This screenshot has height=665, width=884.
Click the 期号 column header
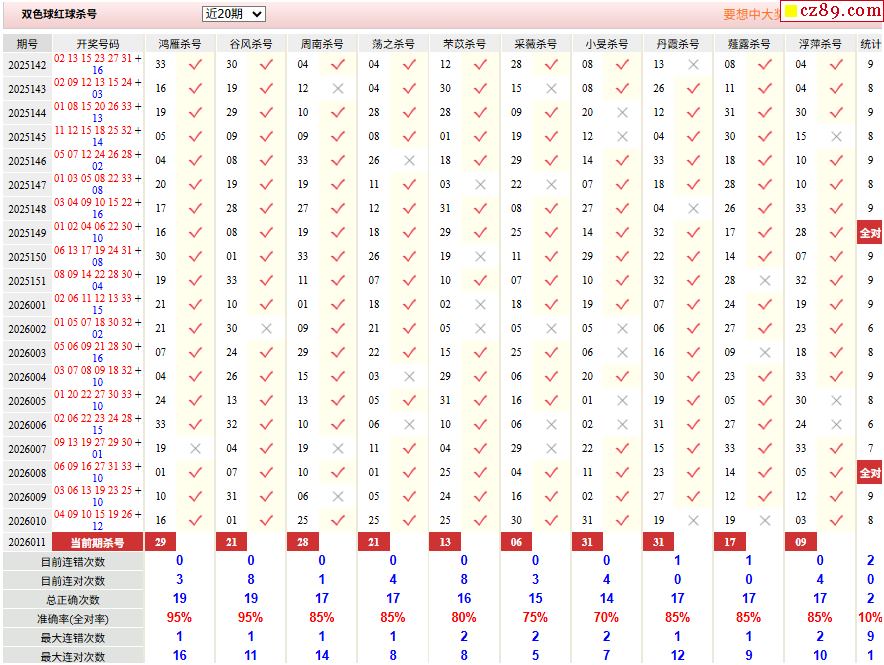[x=27, y=44]
